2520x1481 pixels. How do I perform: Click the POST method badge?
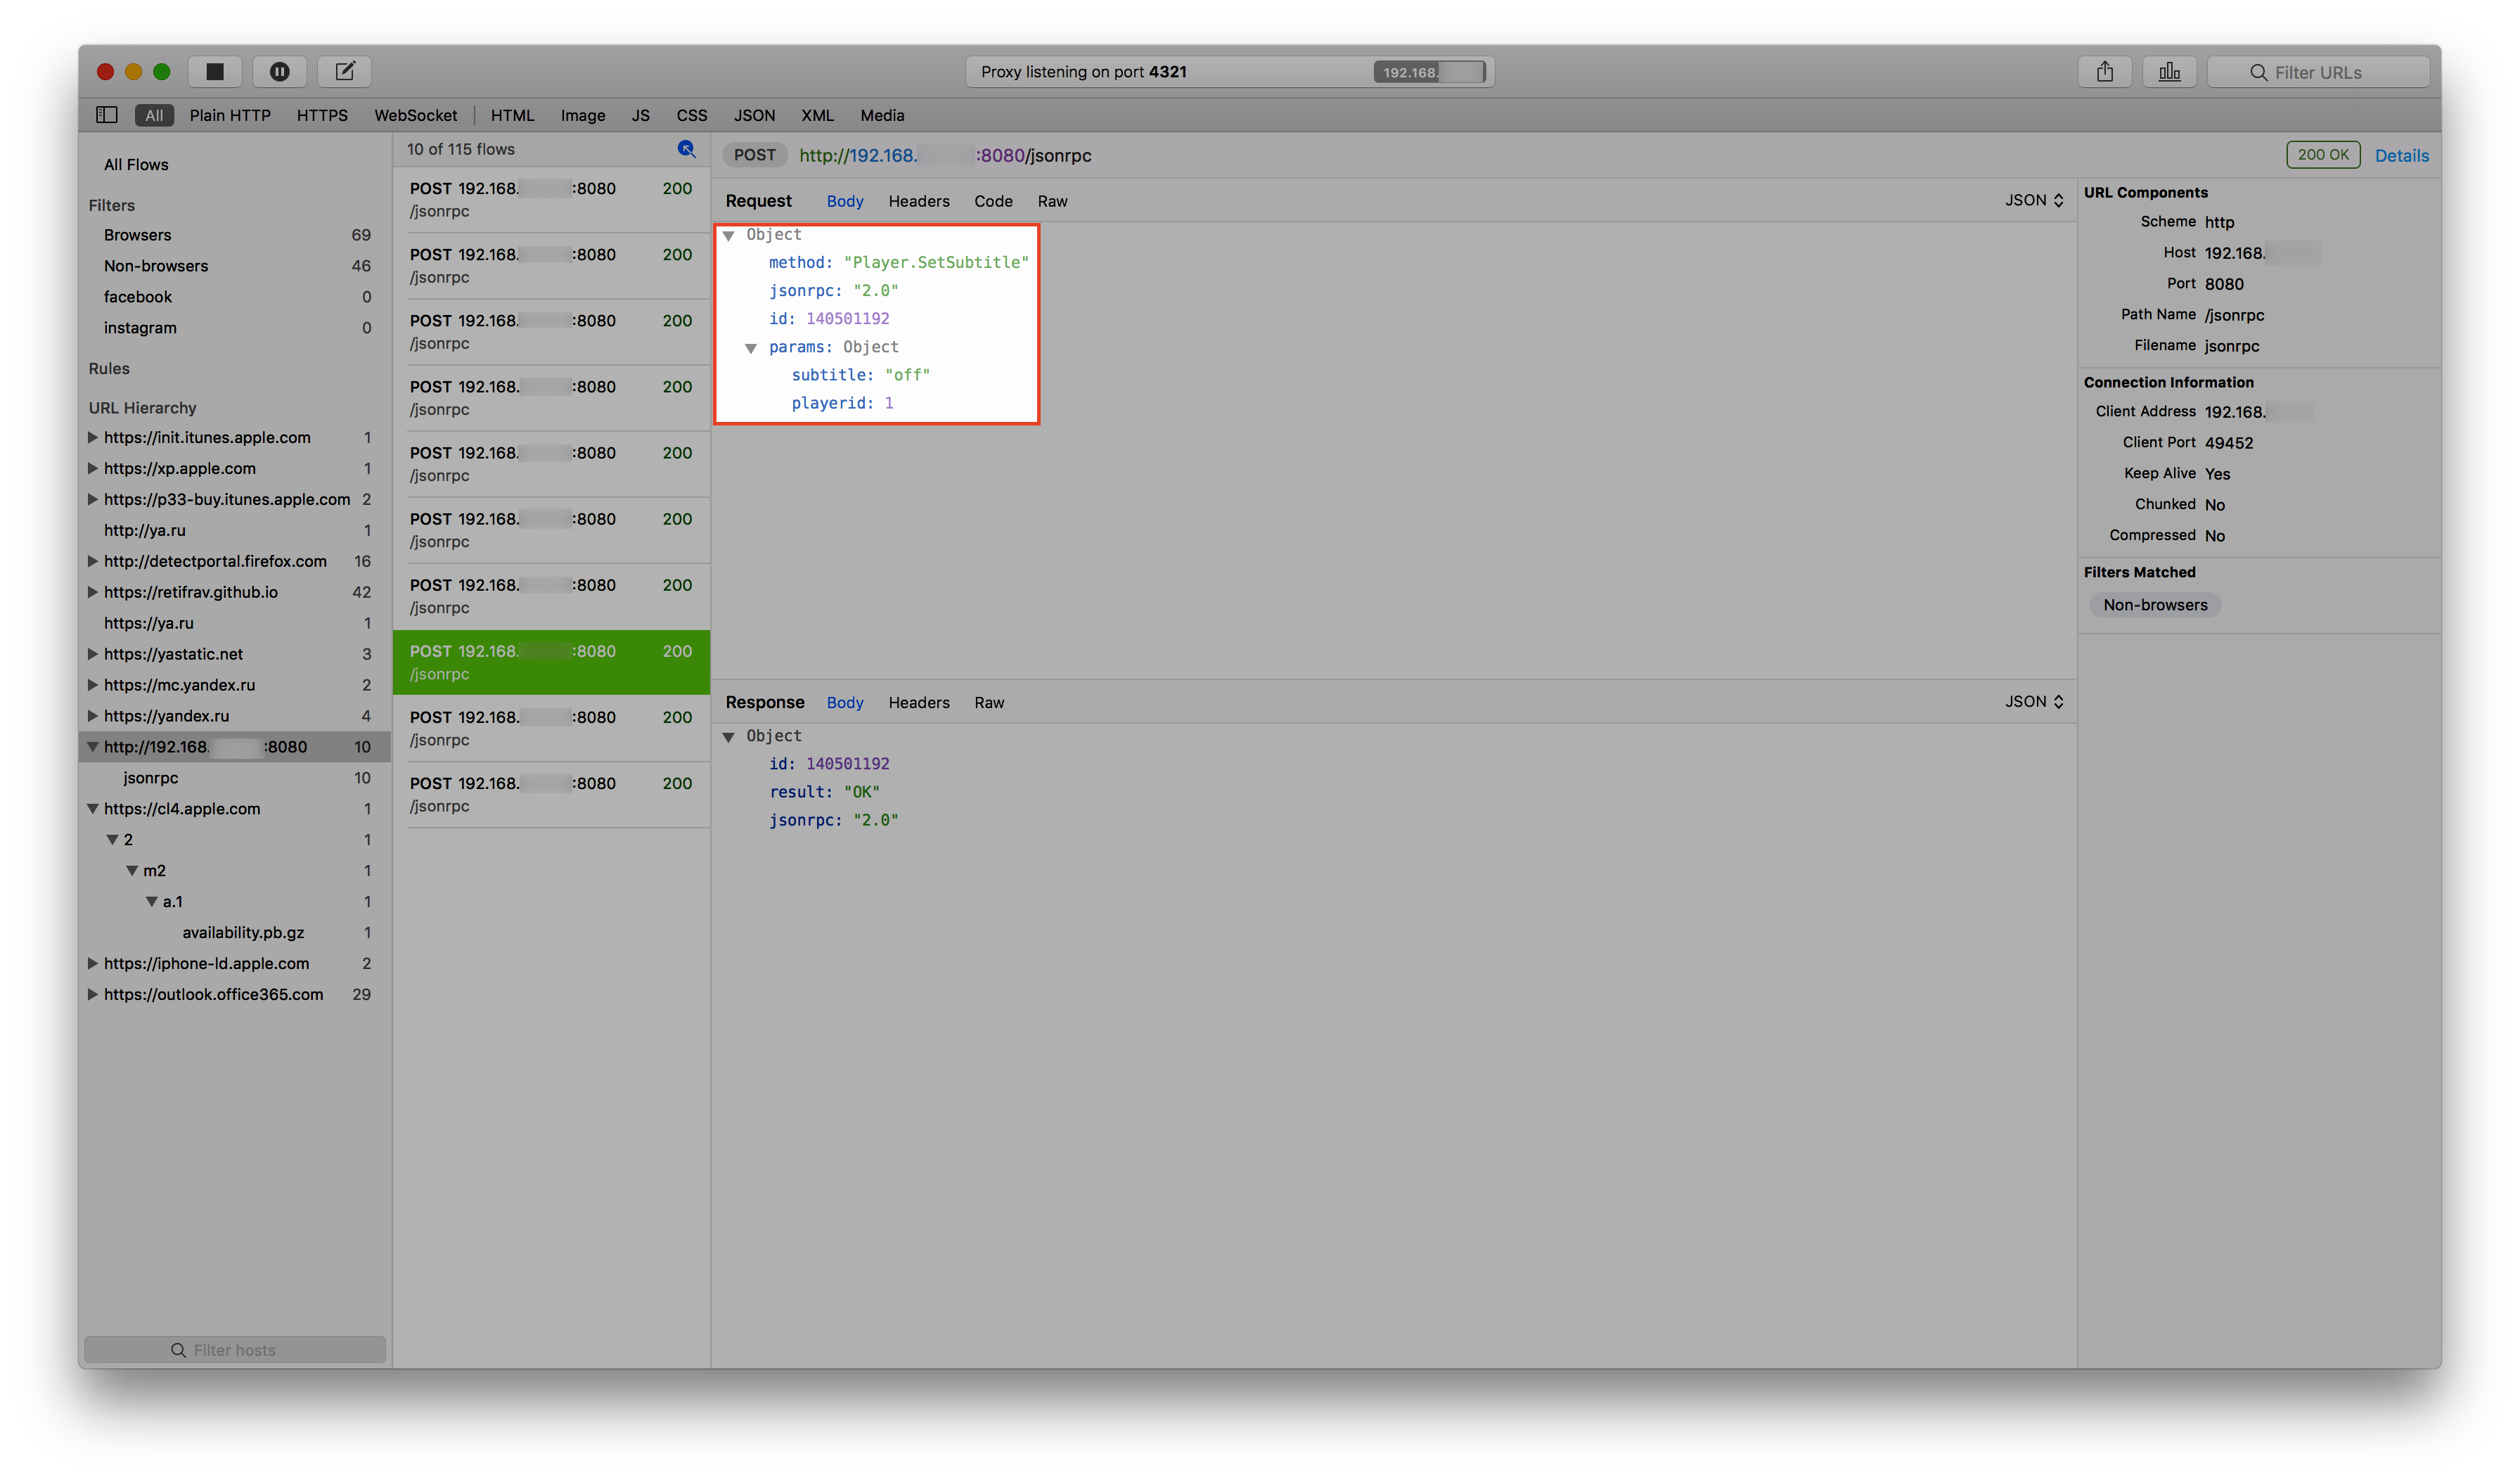tap(755, 155)
